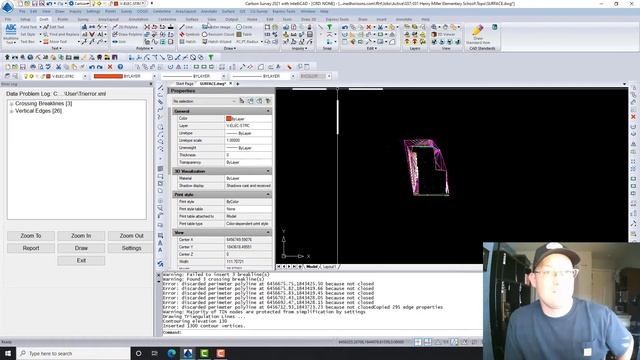Click the orange color bar in color control
Viewport: 640px width, 360px height.
(108, 76)
